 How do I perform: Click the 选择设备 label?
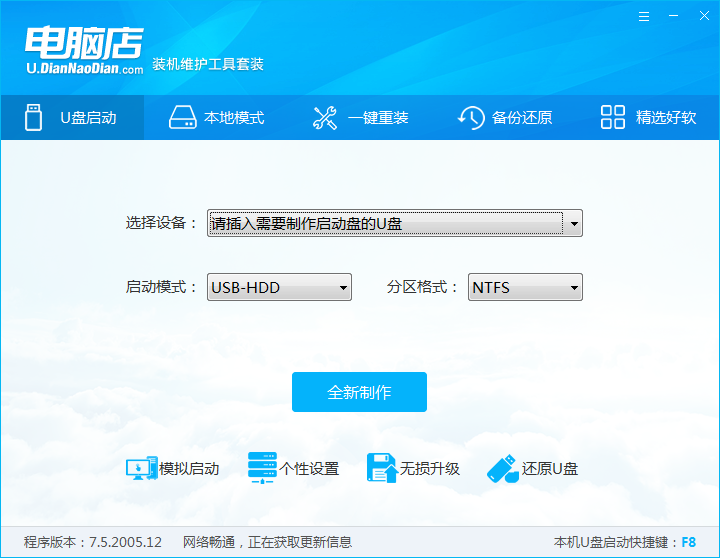click(161, 223)
